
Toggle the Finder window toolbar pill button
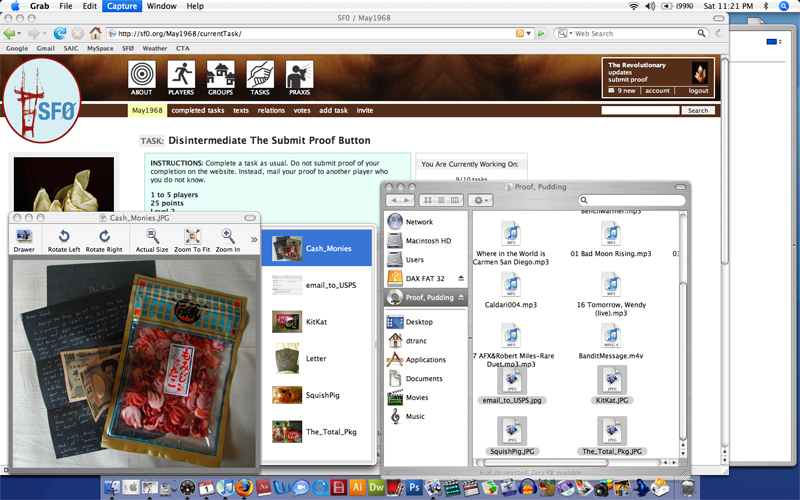tap(680, 187)
